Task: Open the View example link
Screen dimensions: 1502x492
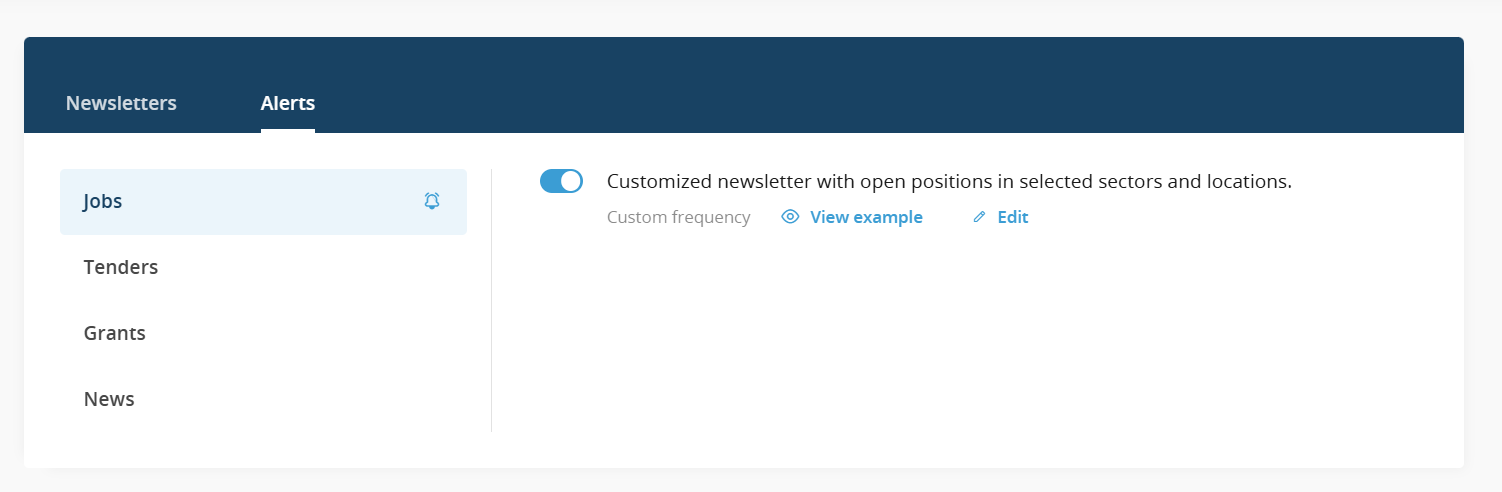Action: (x=866, y=217)
